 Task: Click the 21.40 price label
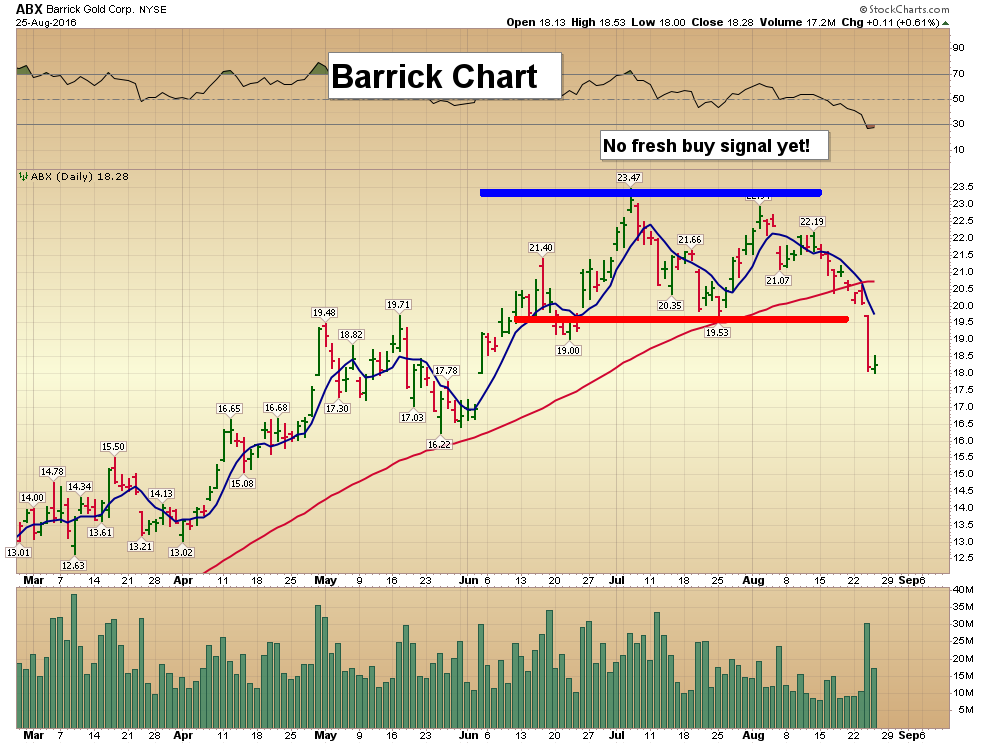click(x=541, y=248)
